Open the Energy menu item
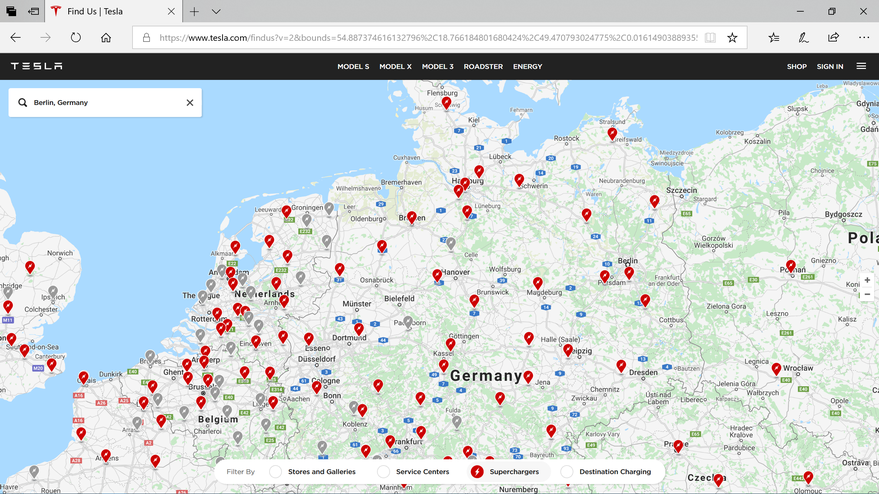 coord(528,66)
